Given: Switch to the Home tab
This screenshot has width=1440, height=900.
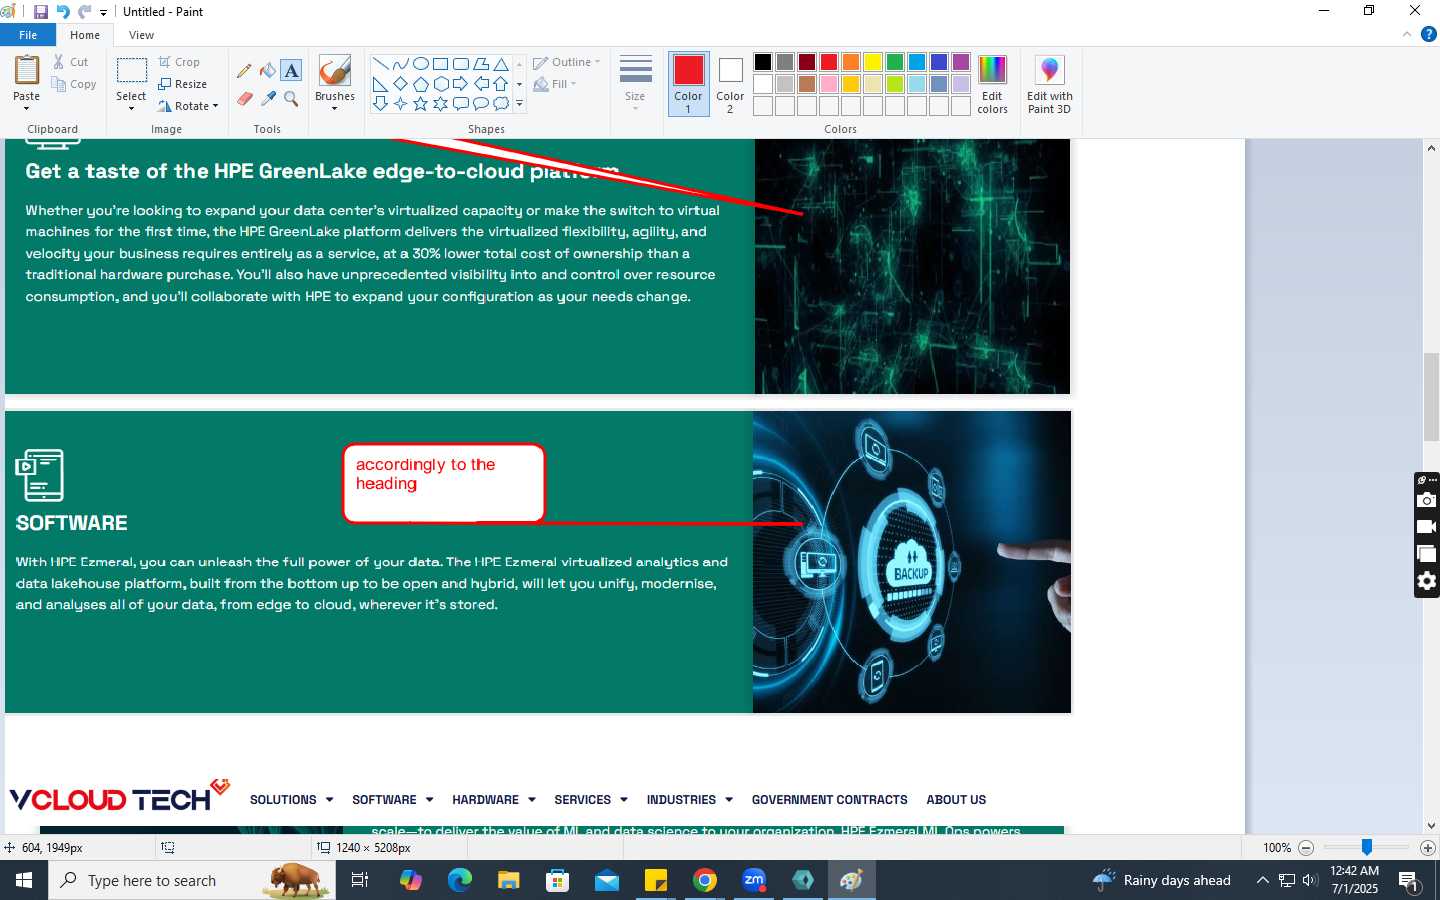Looking at the screenshot, I should coord(85,35).
